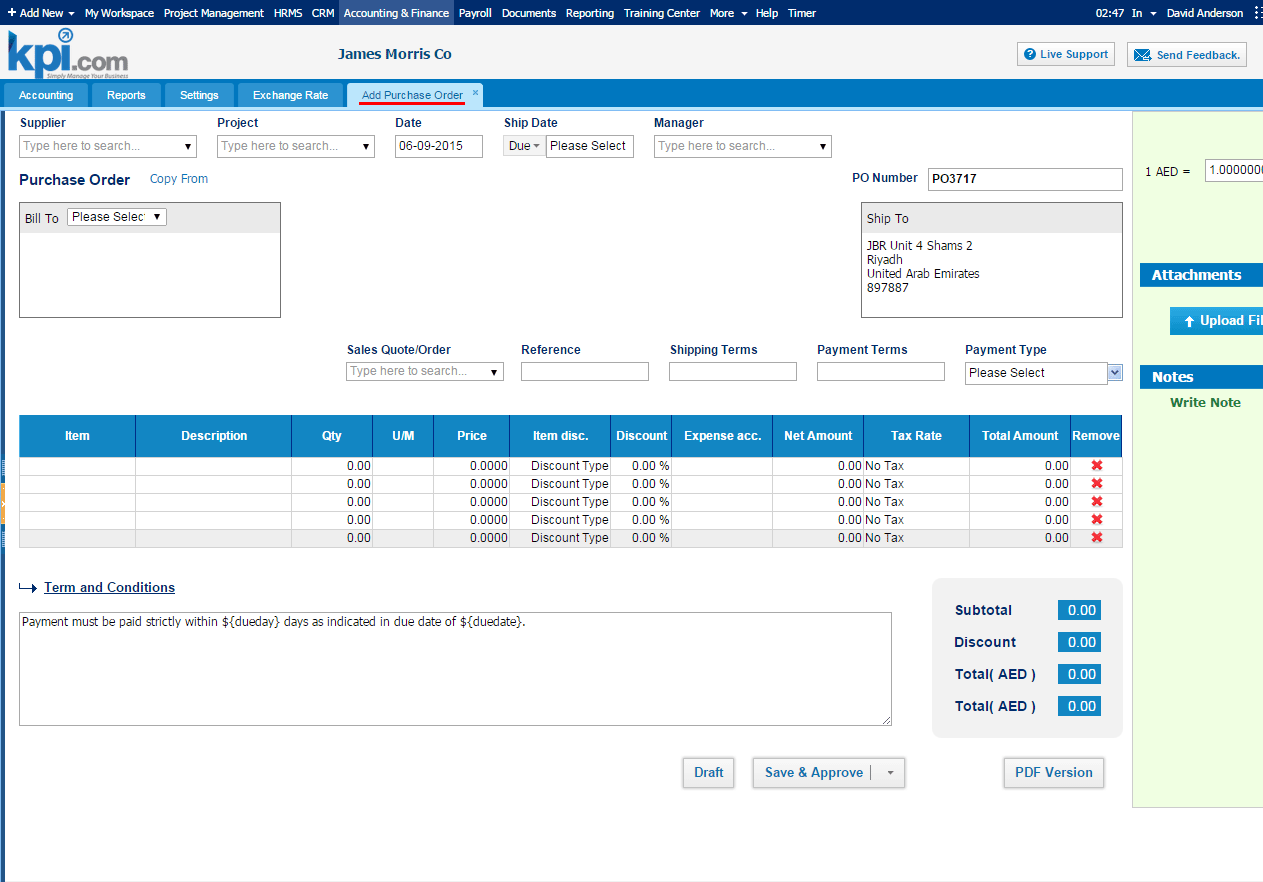Image resolution: width=1263 pixels, height=882 pixels.
Task: Upload a file attachment
Action: 1216,321
